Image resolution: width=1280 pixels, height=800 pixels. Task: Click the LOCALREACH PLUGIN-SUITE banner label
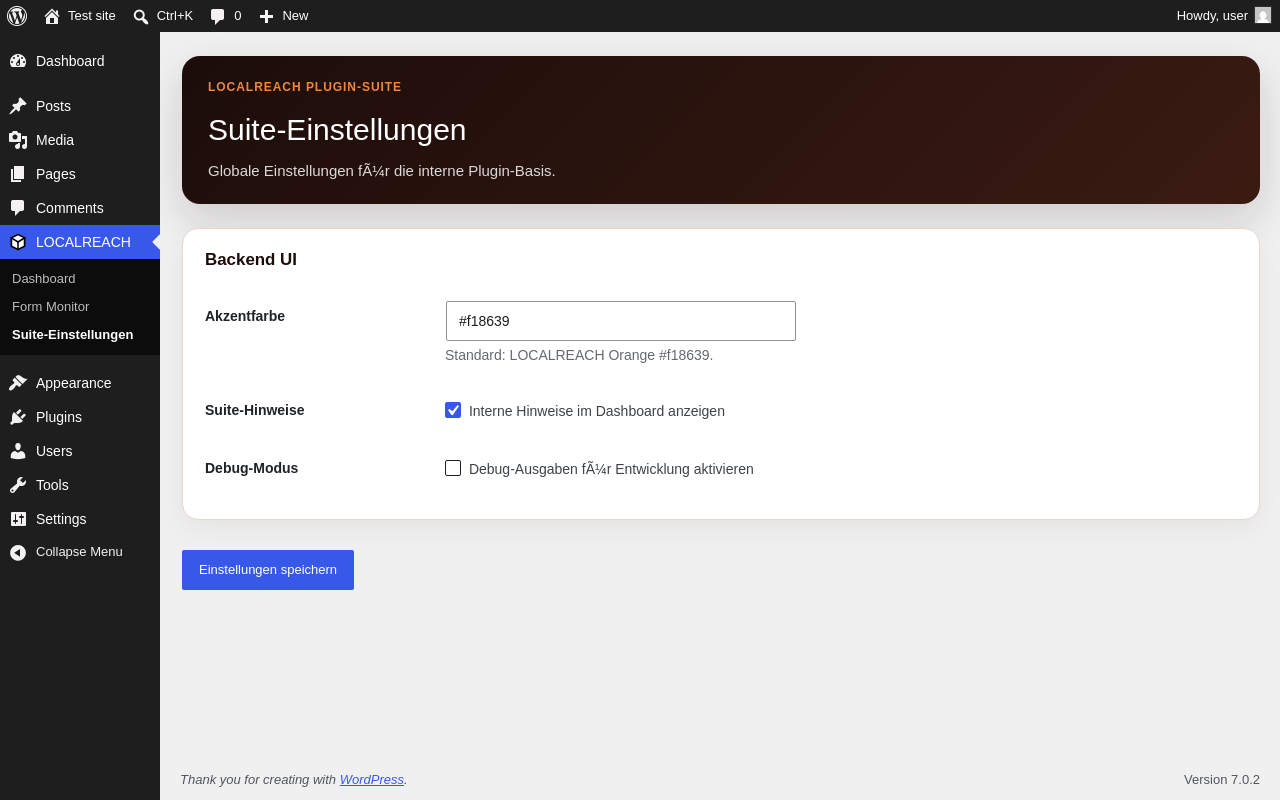click(305, 87)
